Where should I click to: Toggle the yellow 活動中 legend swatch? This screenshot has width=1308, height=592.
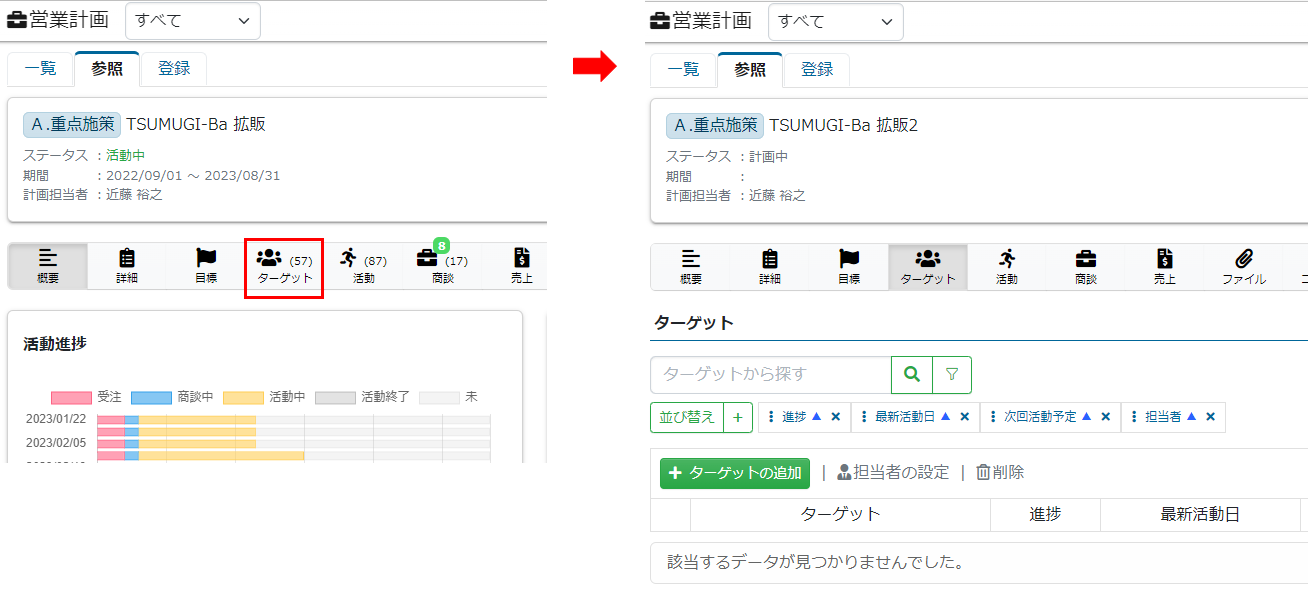243,397
